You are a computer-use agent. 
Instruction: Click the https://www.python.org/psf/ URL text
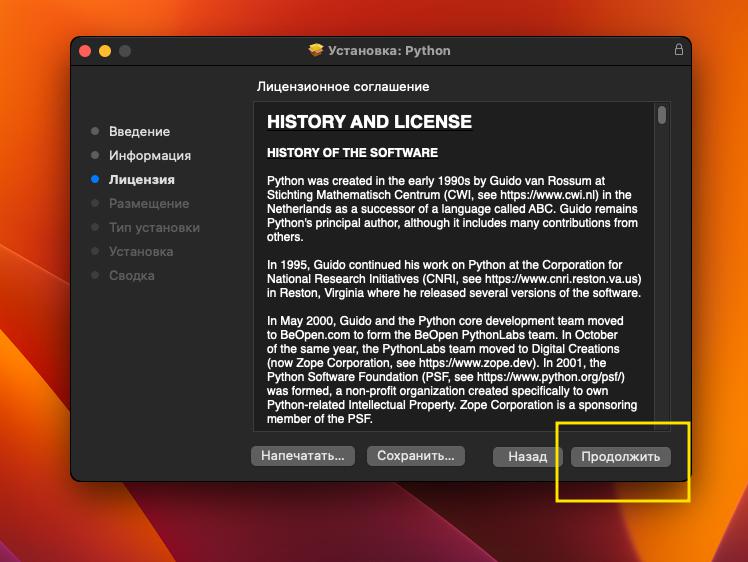point(549,376)
